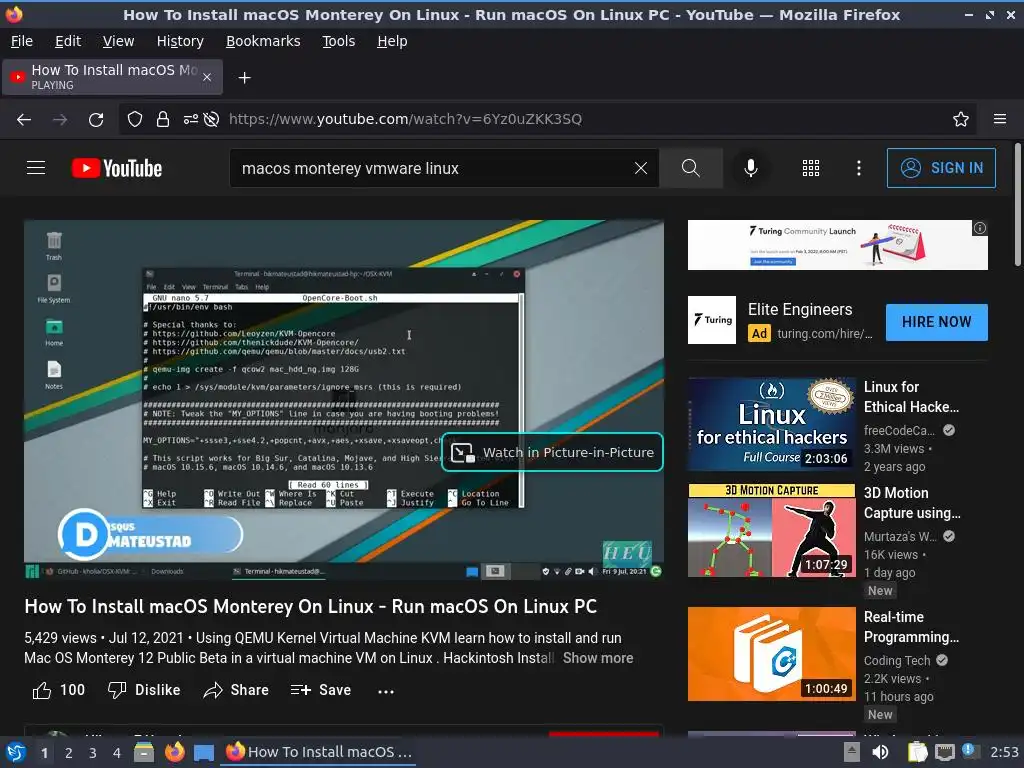Close the YouTube tab
The image size is (1024, 768).
pyautogui.click(x=207, y=77)
